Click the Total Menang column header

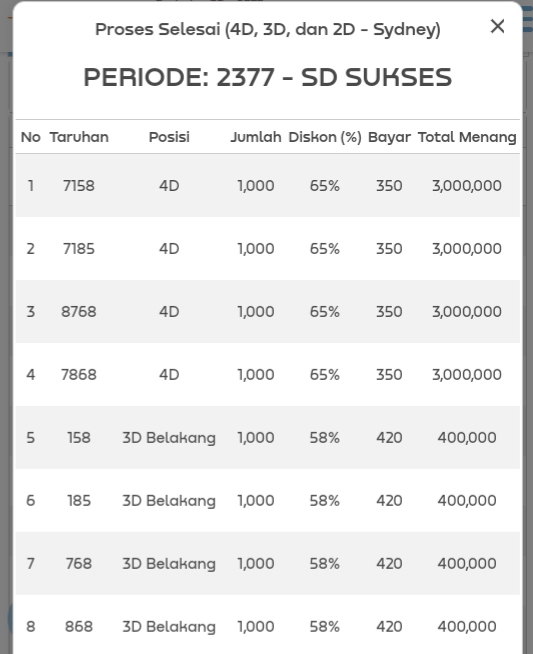[x=467, y=137]
